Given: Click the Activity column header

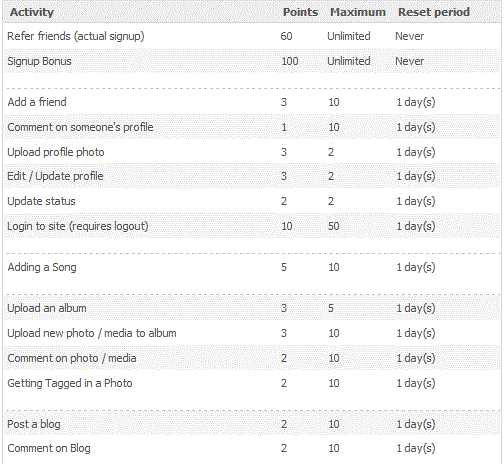Looking at the screenshot, I should pos(32,12).
